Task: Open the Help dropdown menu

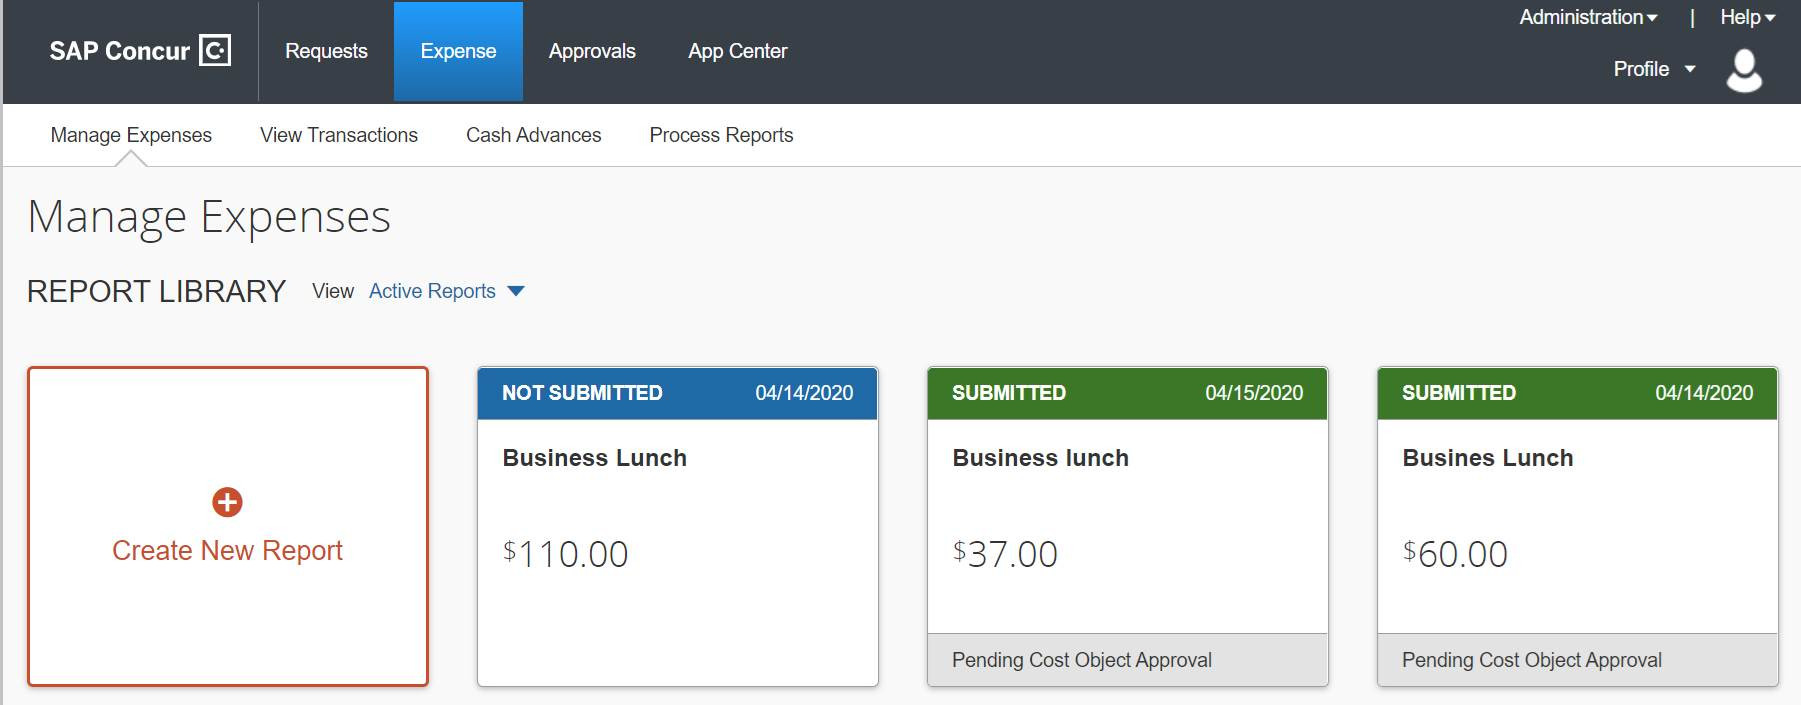Action: [x=1747, y=17]
